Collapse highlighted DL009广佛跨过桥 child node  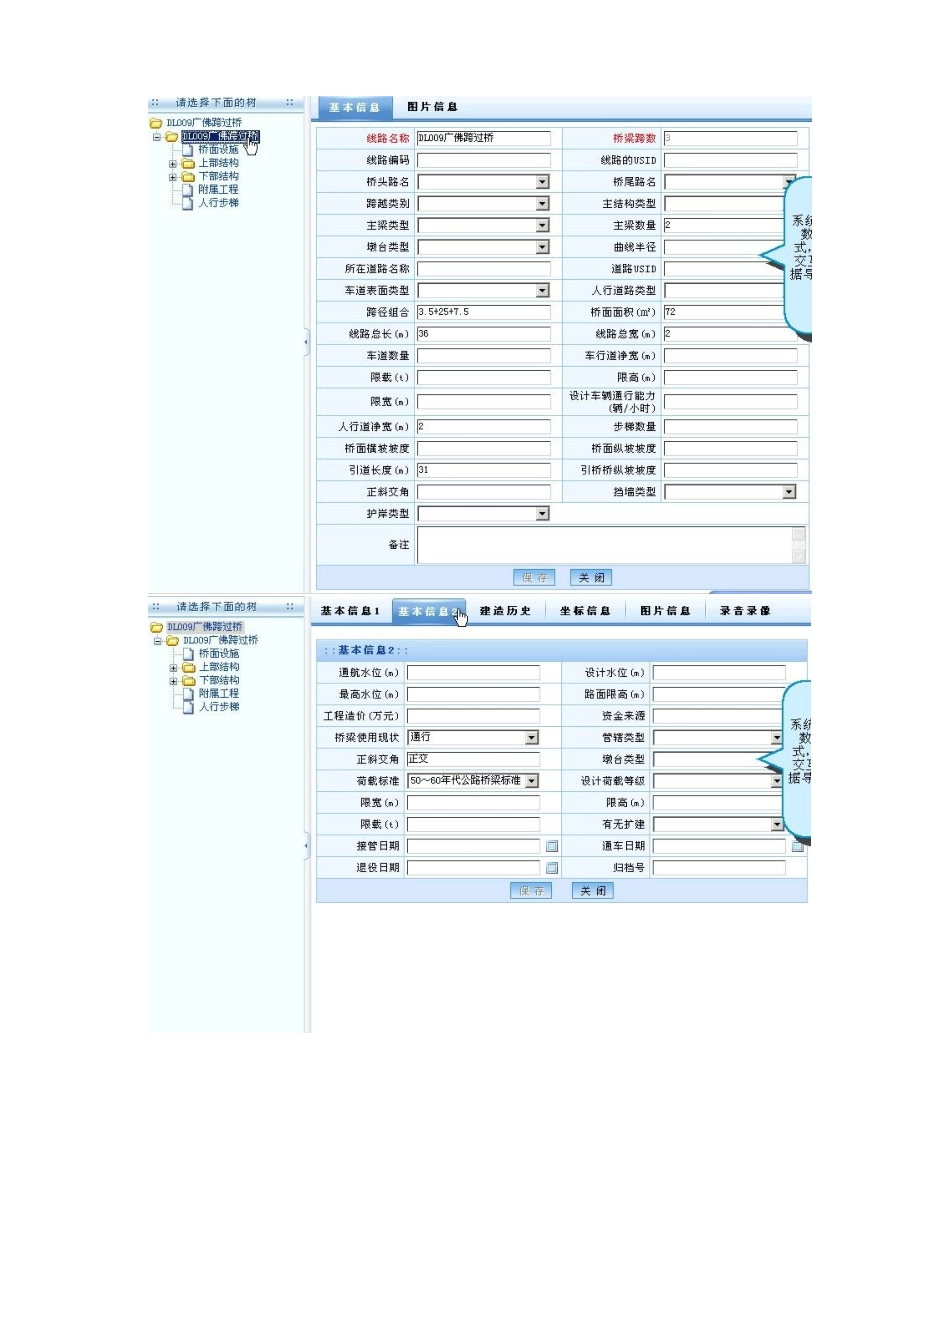tap(157, 137)
